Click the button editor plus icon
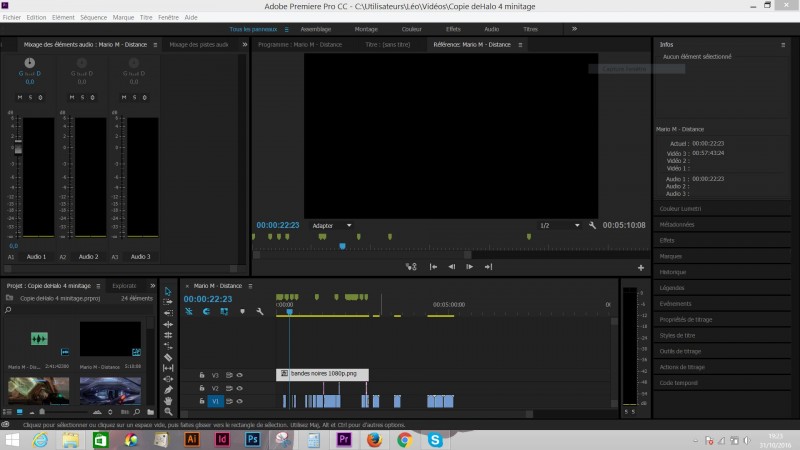The image size is (800, 450). 641,267
